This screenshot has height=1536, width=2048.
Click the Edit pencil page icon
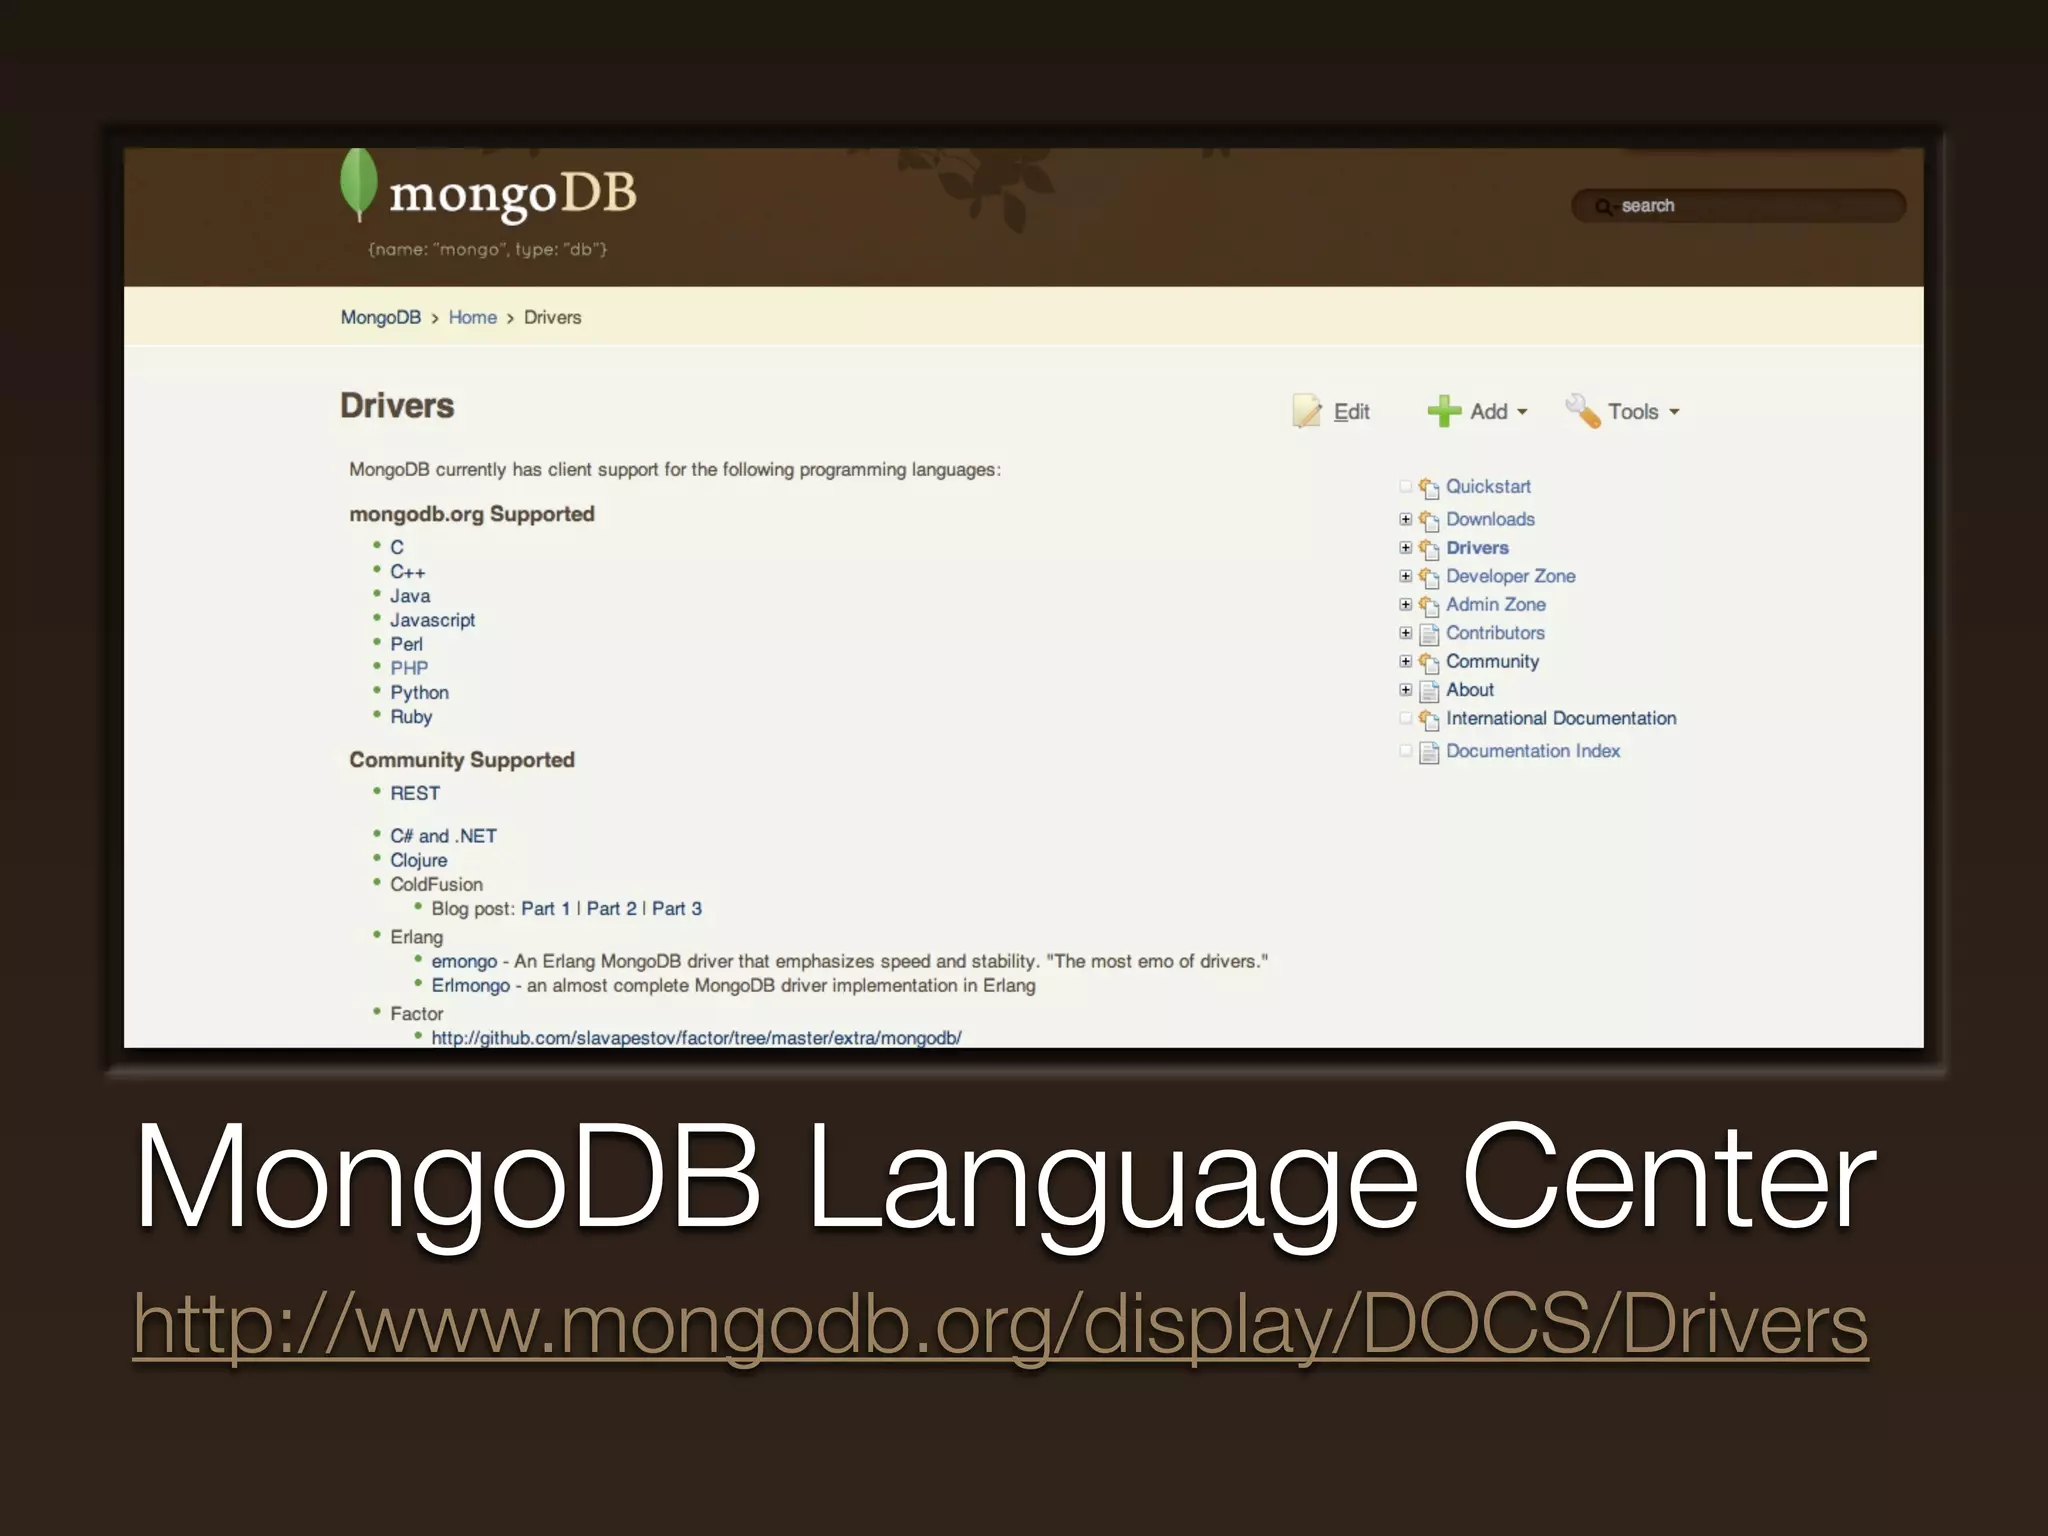point(1307,411)
